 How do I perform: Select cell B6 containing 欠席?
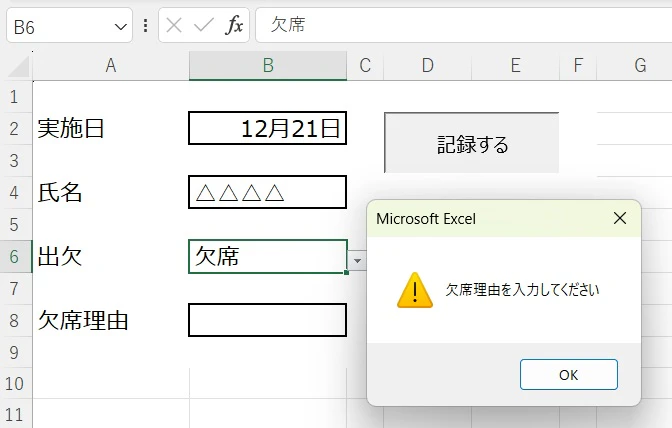coord(267,256)
